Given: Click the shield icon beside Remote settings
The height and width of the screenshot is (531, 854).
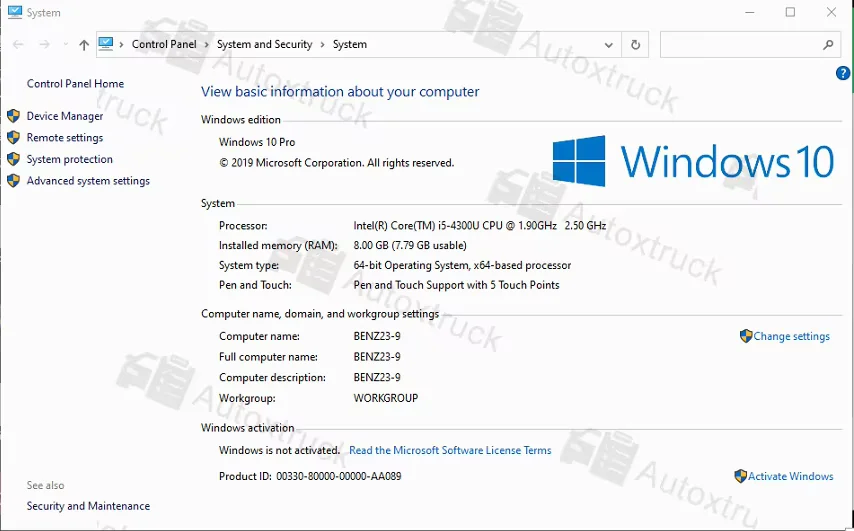Looking at the screenshot, I should coord(14,138).
